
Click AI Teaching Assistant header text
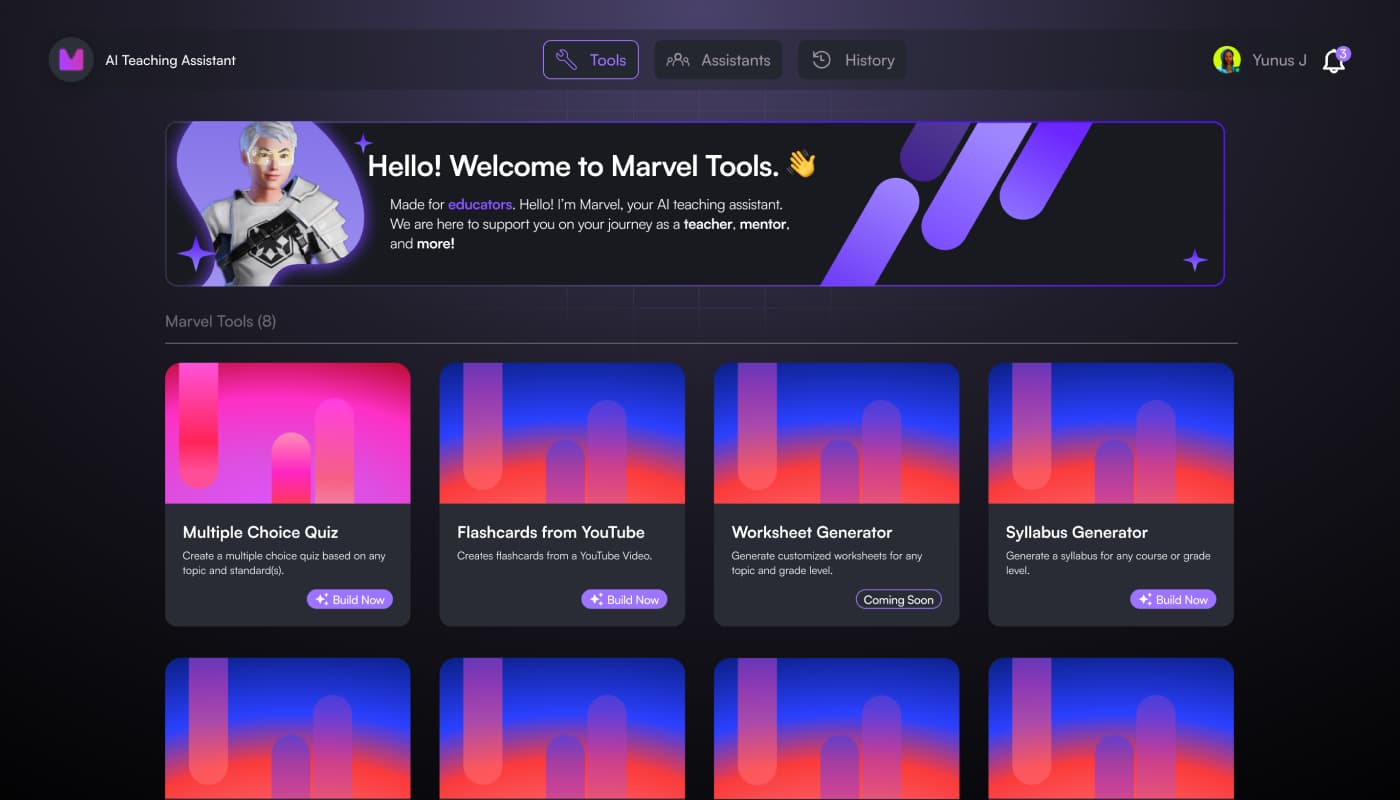tap(171, 60)
